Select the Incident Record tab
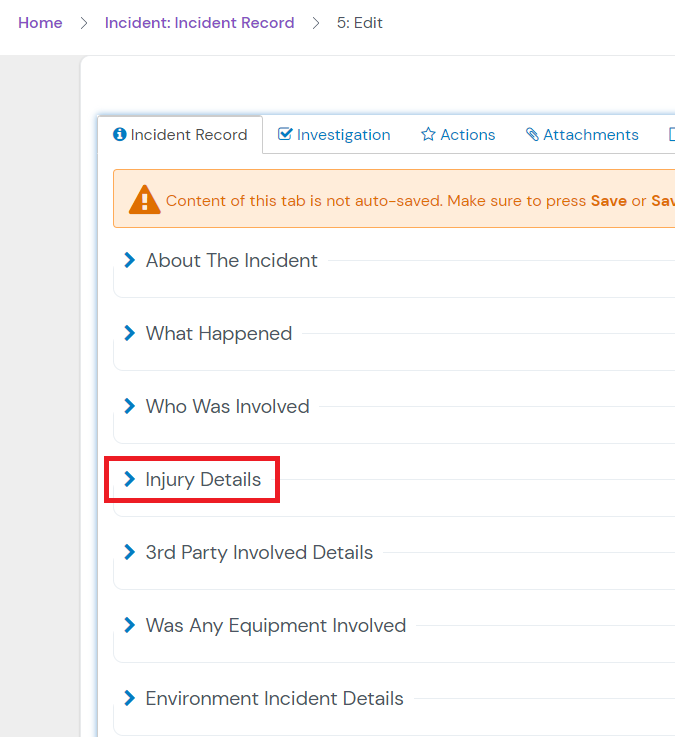 click(x=188, y=135)
